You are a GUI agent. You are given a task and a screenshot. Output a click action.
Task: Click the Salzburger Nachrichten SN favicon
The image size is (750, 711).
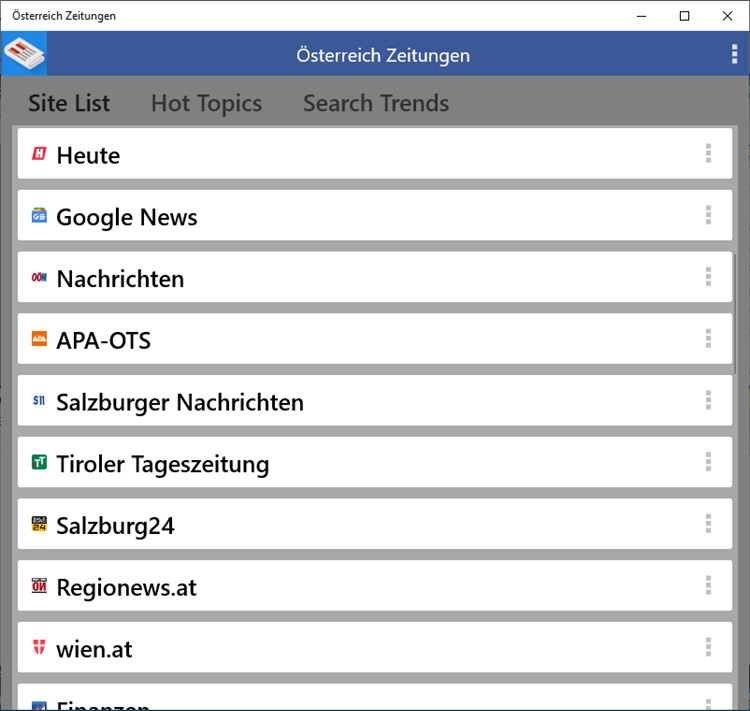tap(39, 400)
